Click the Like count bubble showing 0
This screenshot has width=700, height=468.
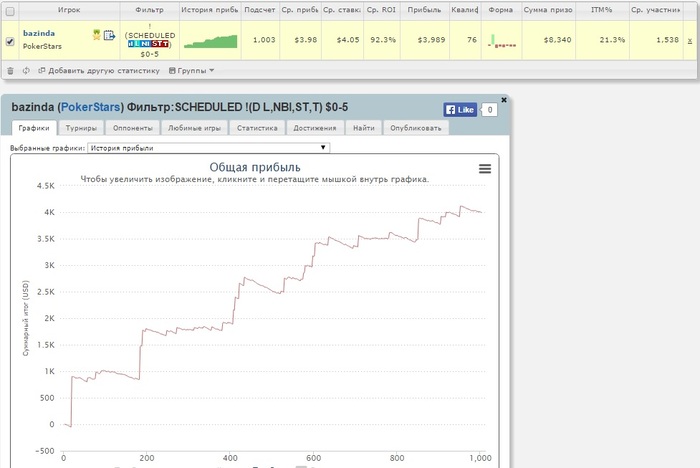[490, 109]
